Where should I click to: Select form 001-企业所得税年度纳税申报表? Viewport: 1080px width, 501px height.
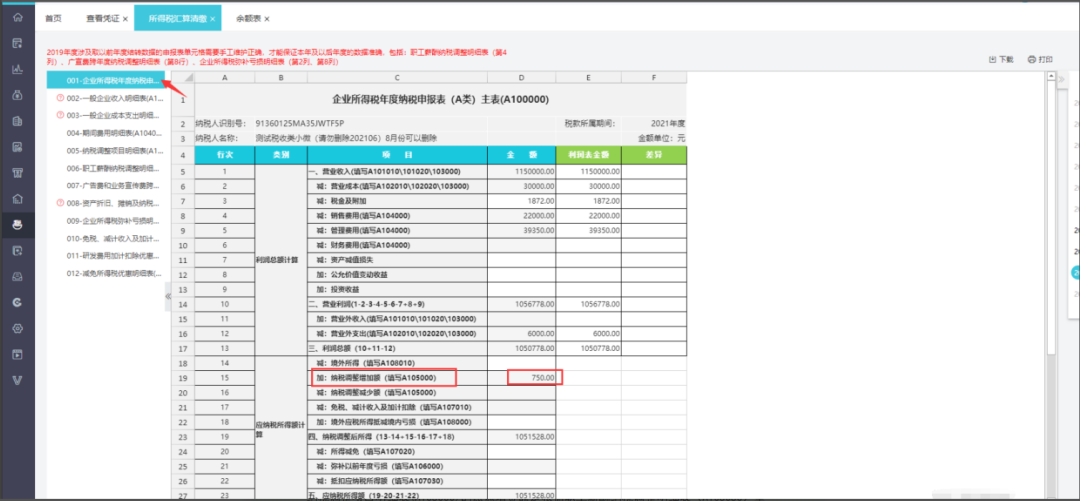105,81
